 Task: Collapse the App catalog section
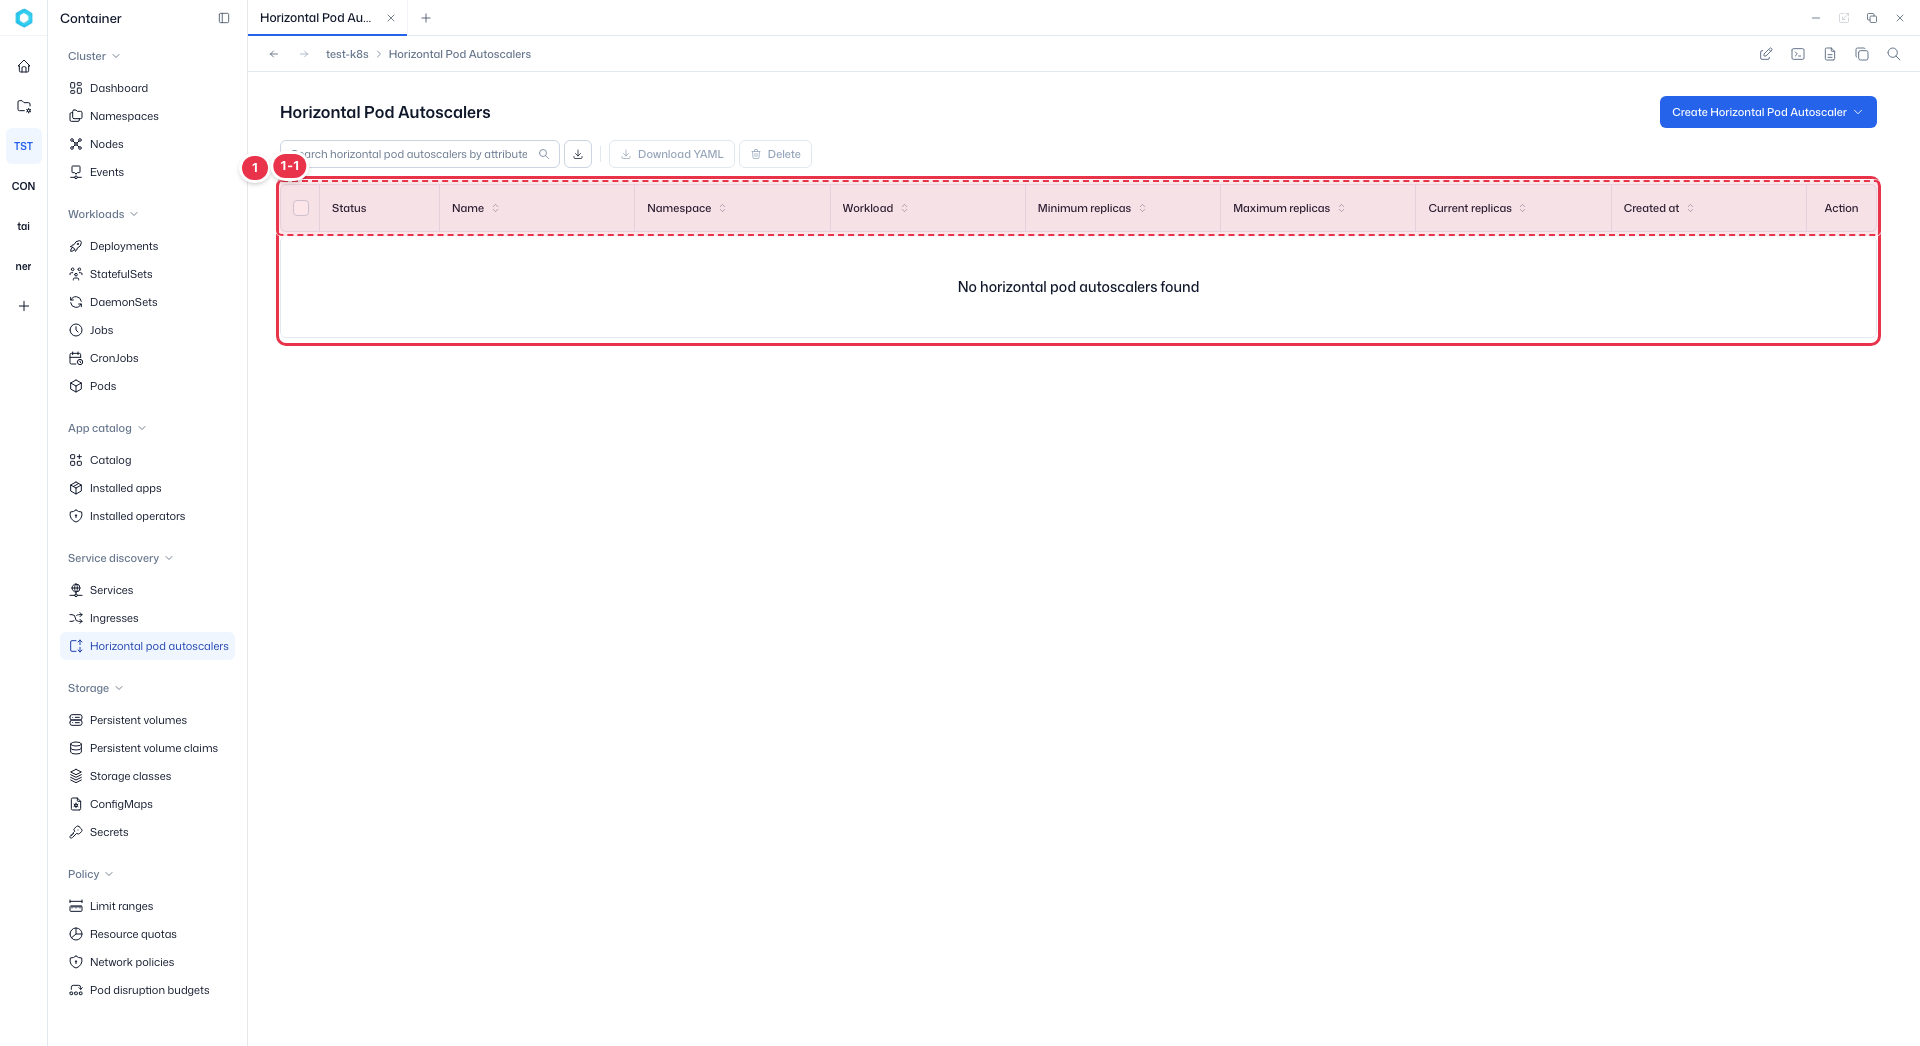point(107,428)
